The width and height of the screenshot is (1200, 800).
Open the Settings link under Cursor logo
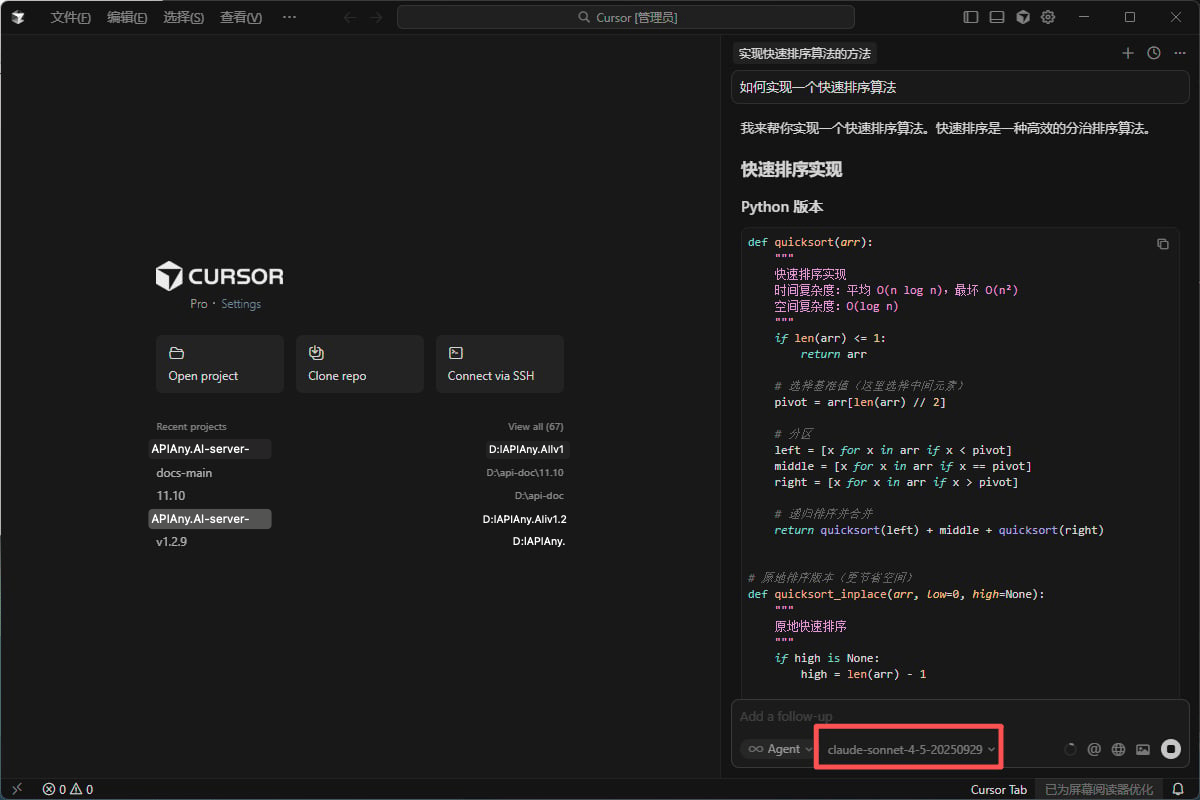tap(241, 304)
